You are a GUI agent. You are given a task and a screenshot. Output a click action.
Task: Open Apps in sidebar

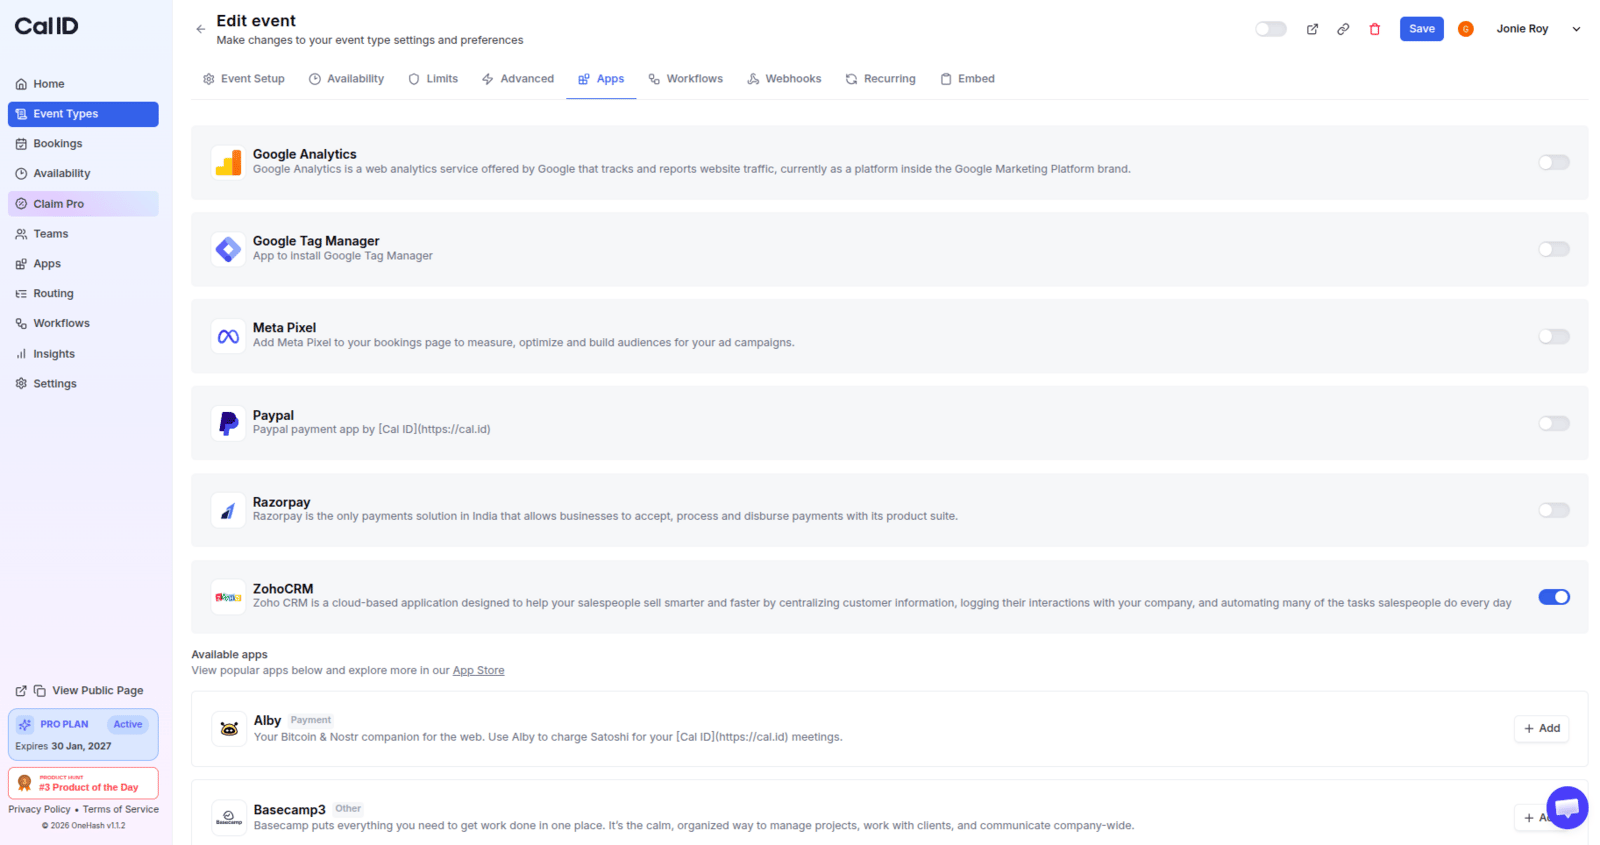point(83,264)
